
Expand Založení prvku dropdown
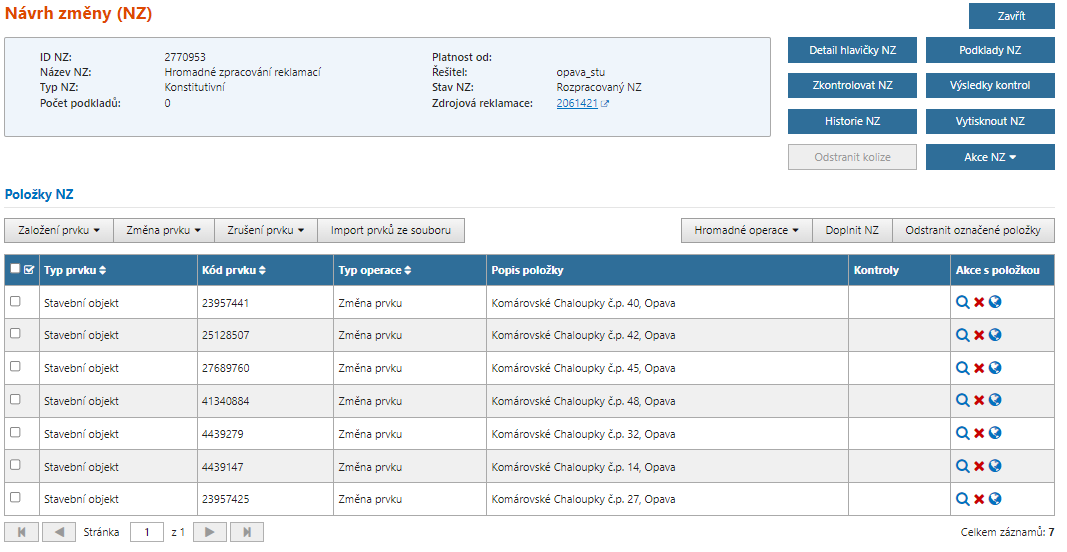click(x=59, y=231)
